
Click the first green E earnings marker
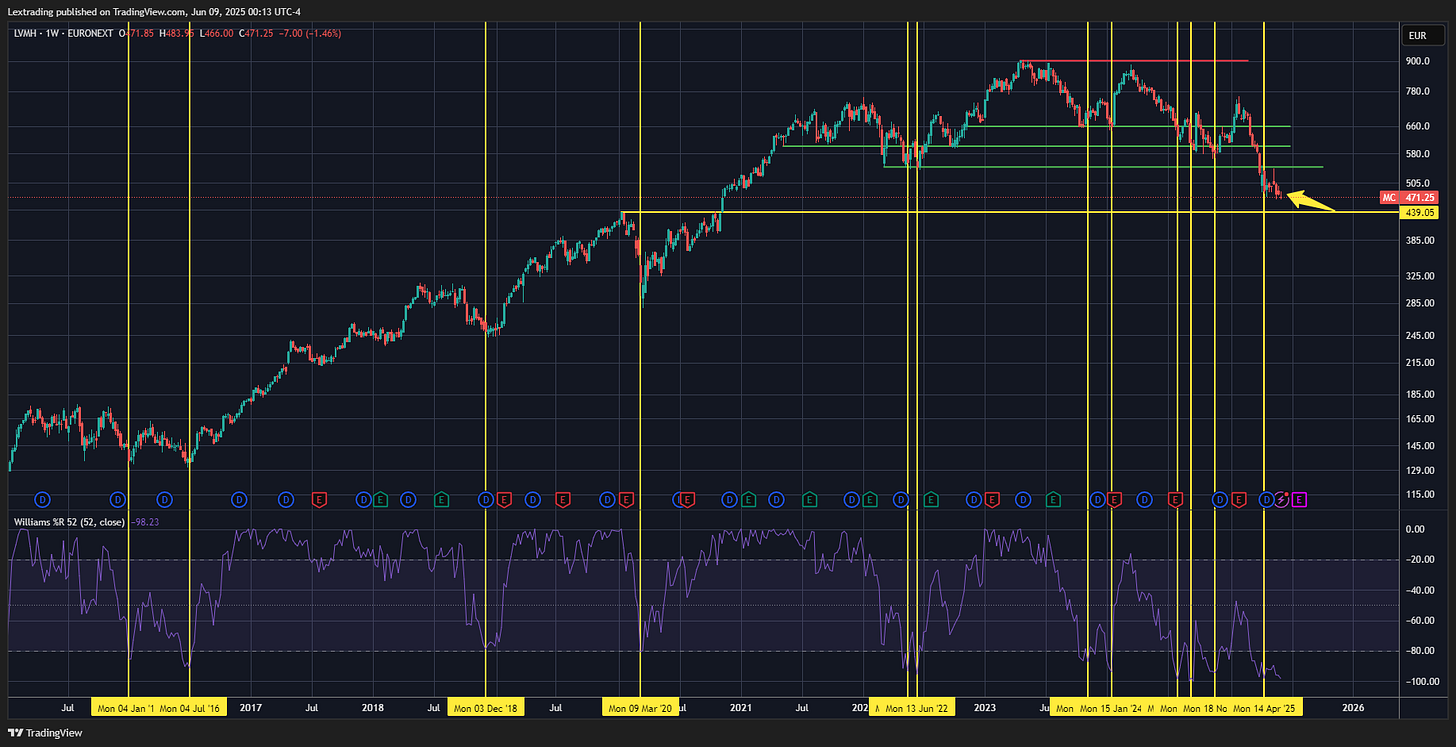[x=380, y=498]
